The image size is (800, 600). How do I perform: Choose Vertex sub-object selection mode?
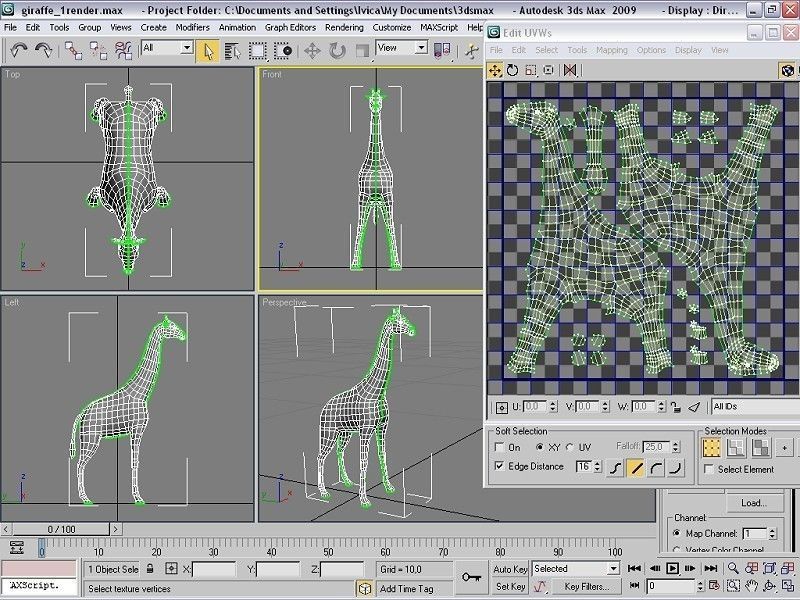(x=711, y=448)
